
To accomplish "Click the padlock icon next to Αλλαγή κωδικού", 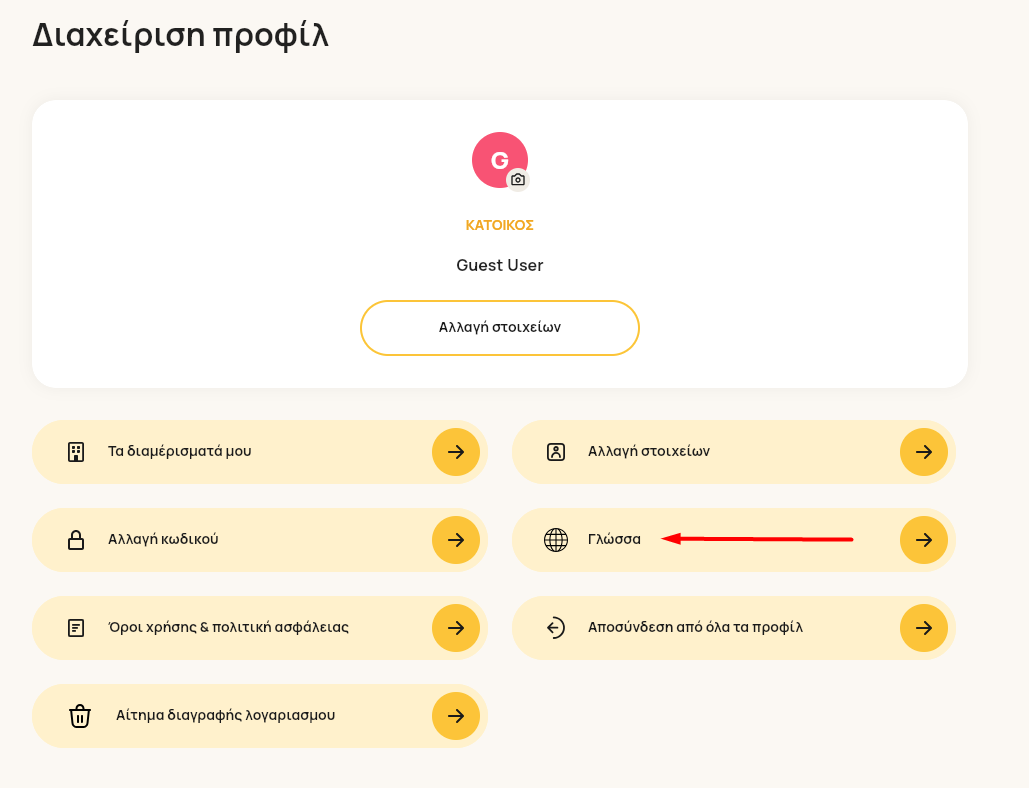I will (x=76, y=540).
